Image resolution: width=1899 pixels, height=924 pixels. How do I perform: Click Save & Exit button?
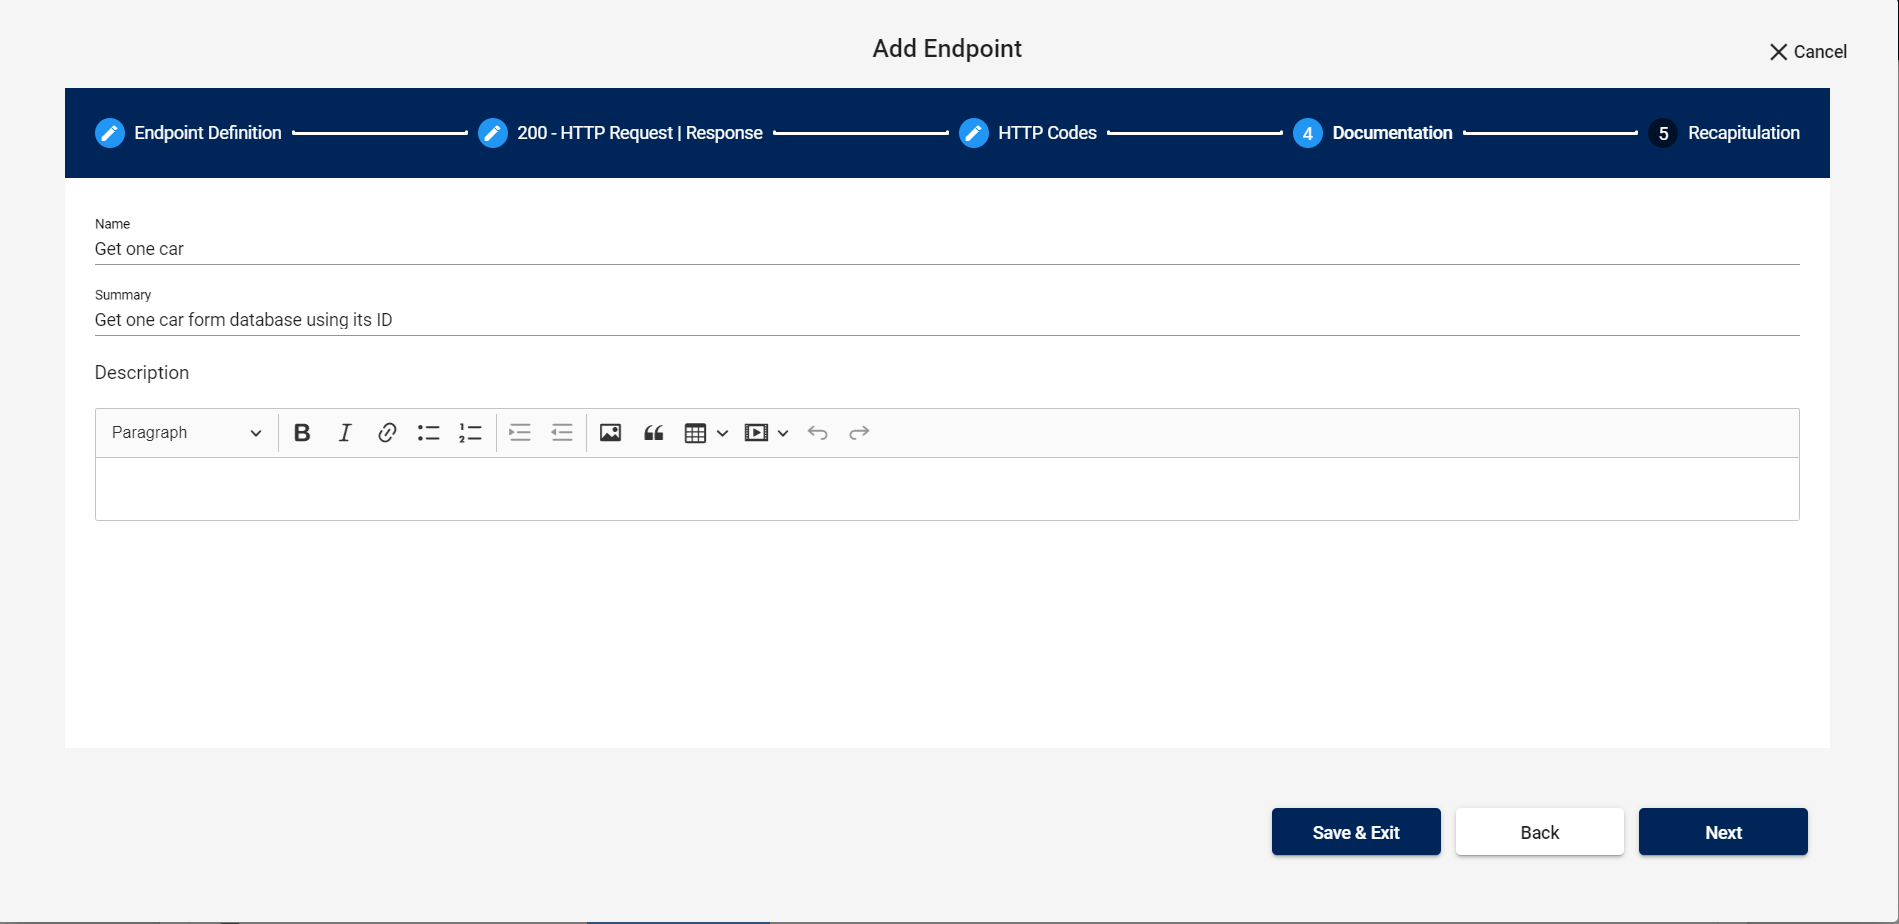tap(1356, 832)
